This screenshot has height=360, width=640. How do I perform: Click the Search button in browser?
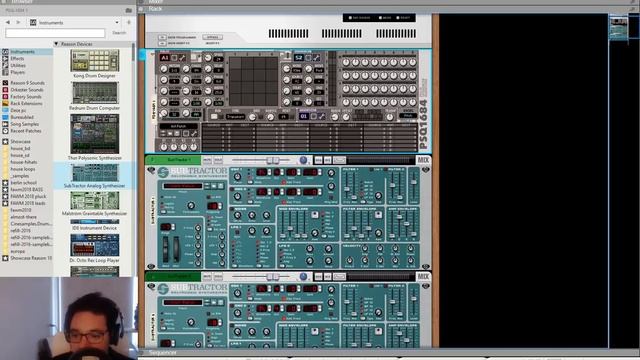119,33
